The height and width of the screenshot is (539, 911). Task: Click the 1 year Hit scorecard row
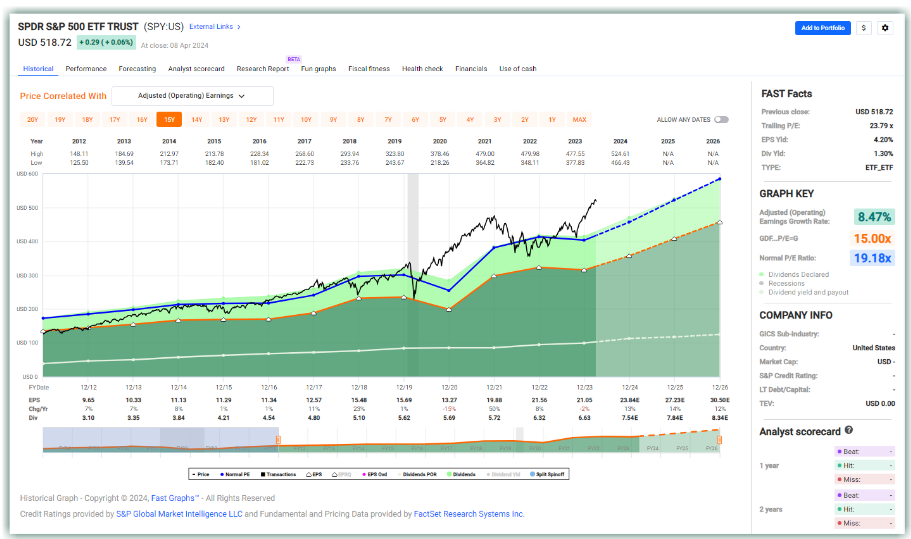865,465
